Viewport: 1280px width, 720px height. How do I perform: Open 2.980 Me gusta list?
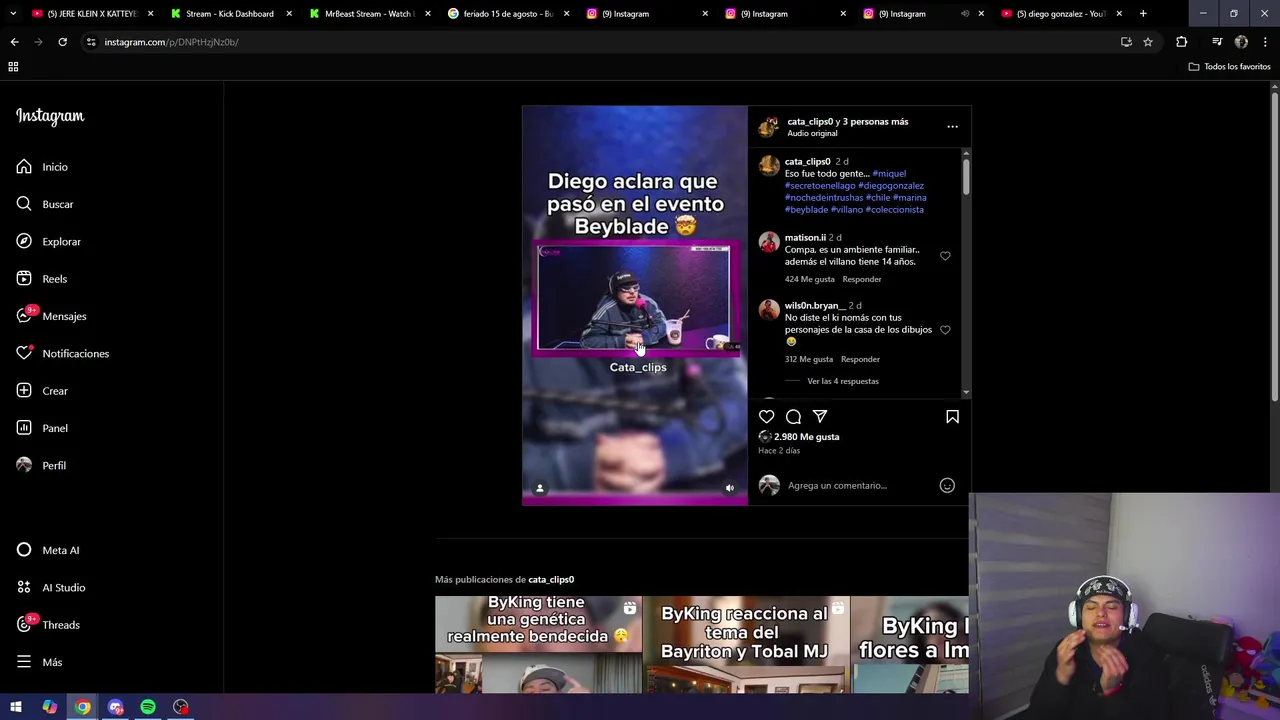coord(806,437)
